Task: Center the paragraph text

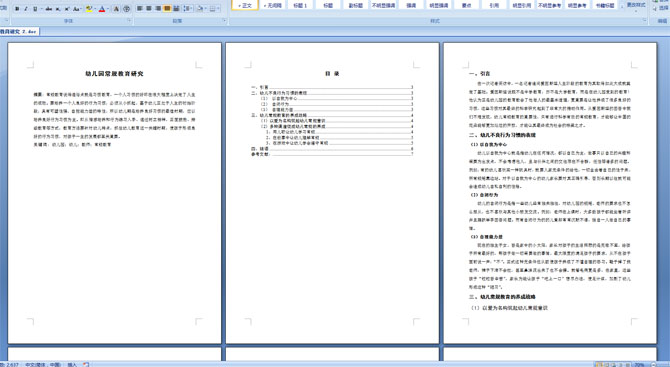Action: pos(149,9)
